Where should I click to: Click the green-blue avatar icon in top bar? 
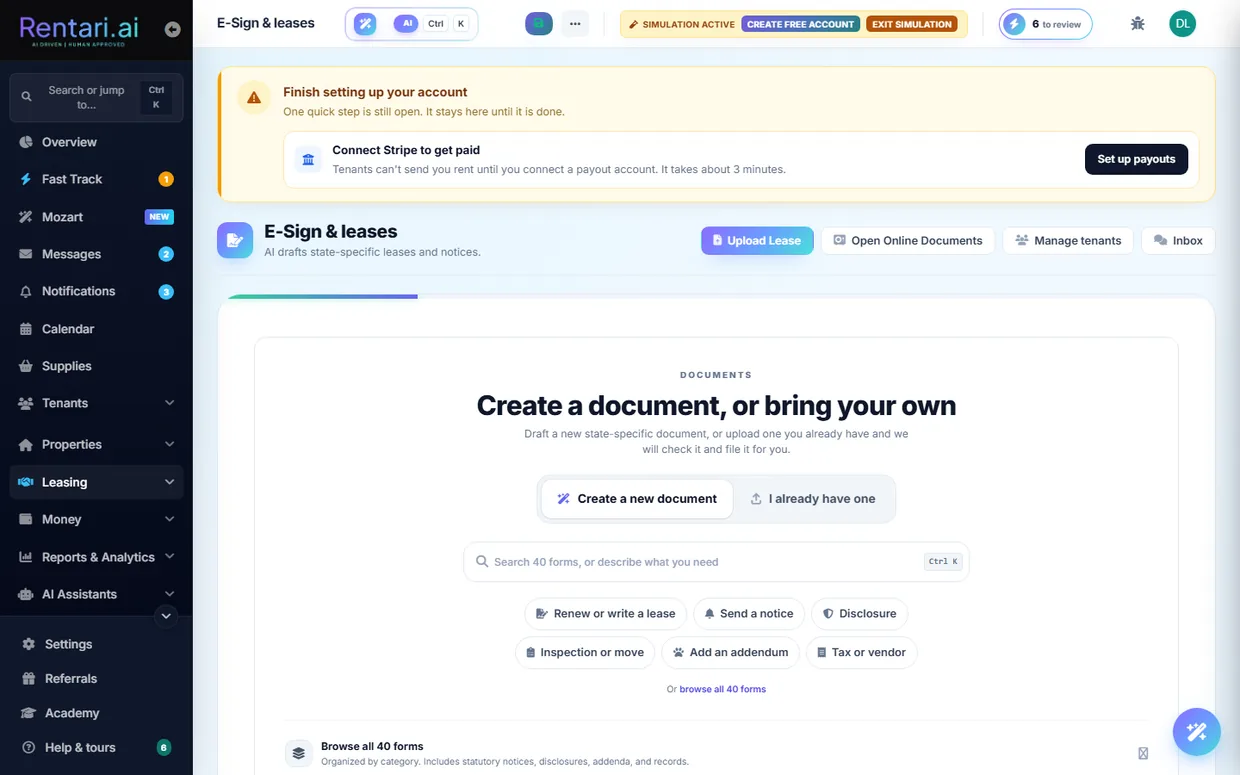(539, 24)
